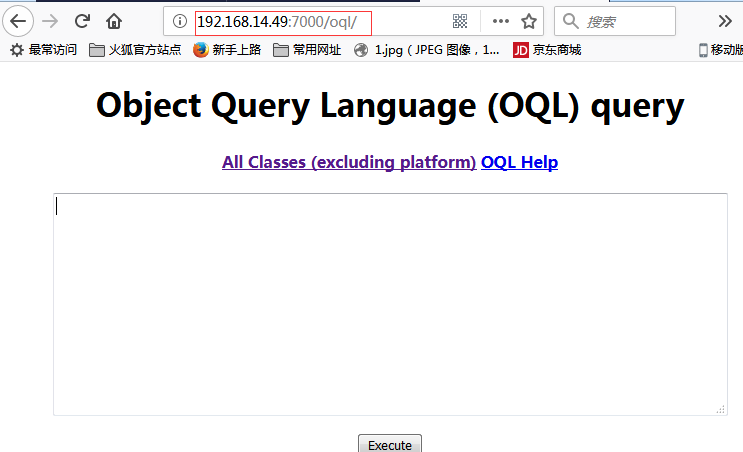
Task: Click the QR code icon in address bar
Action: (x=460, y=21)
